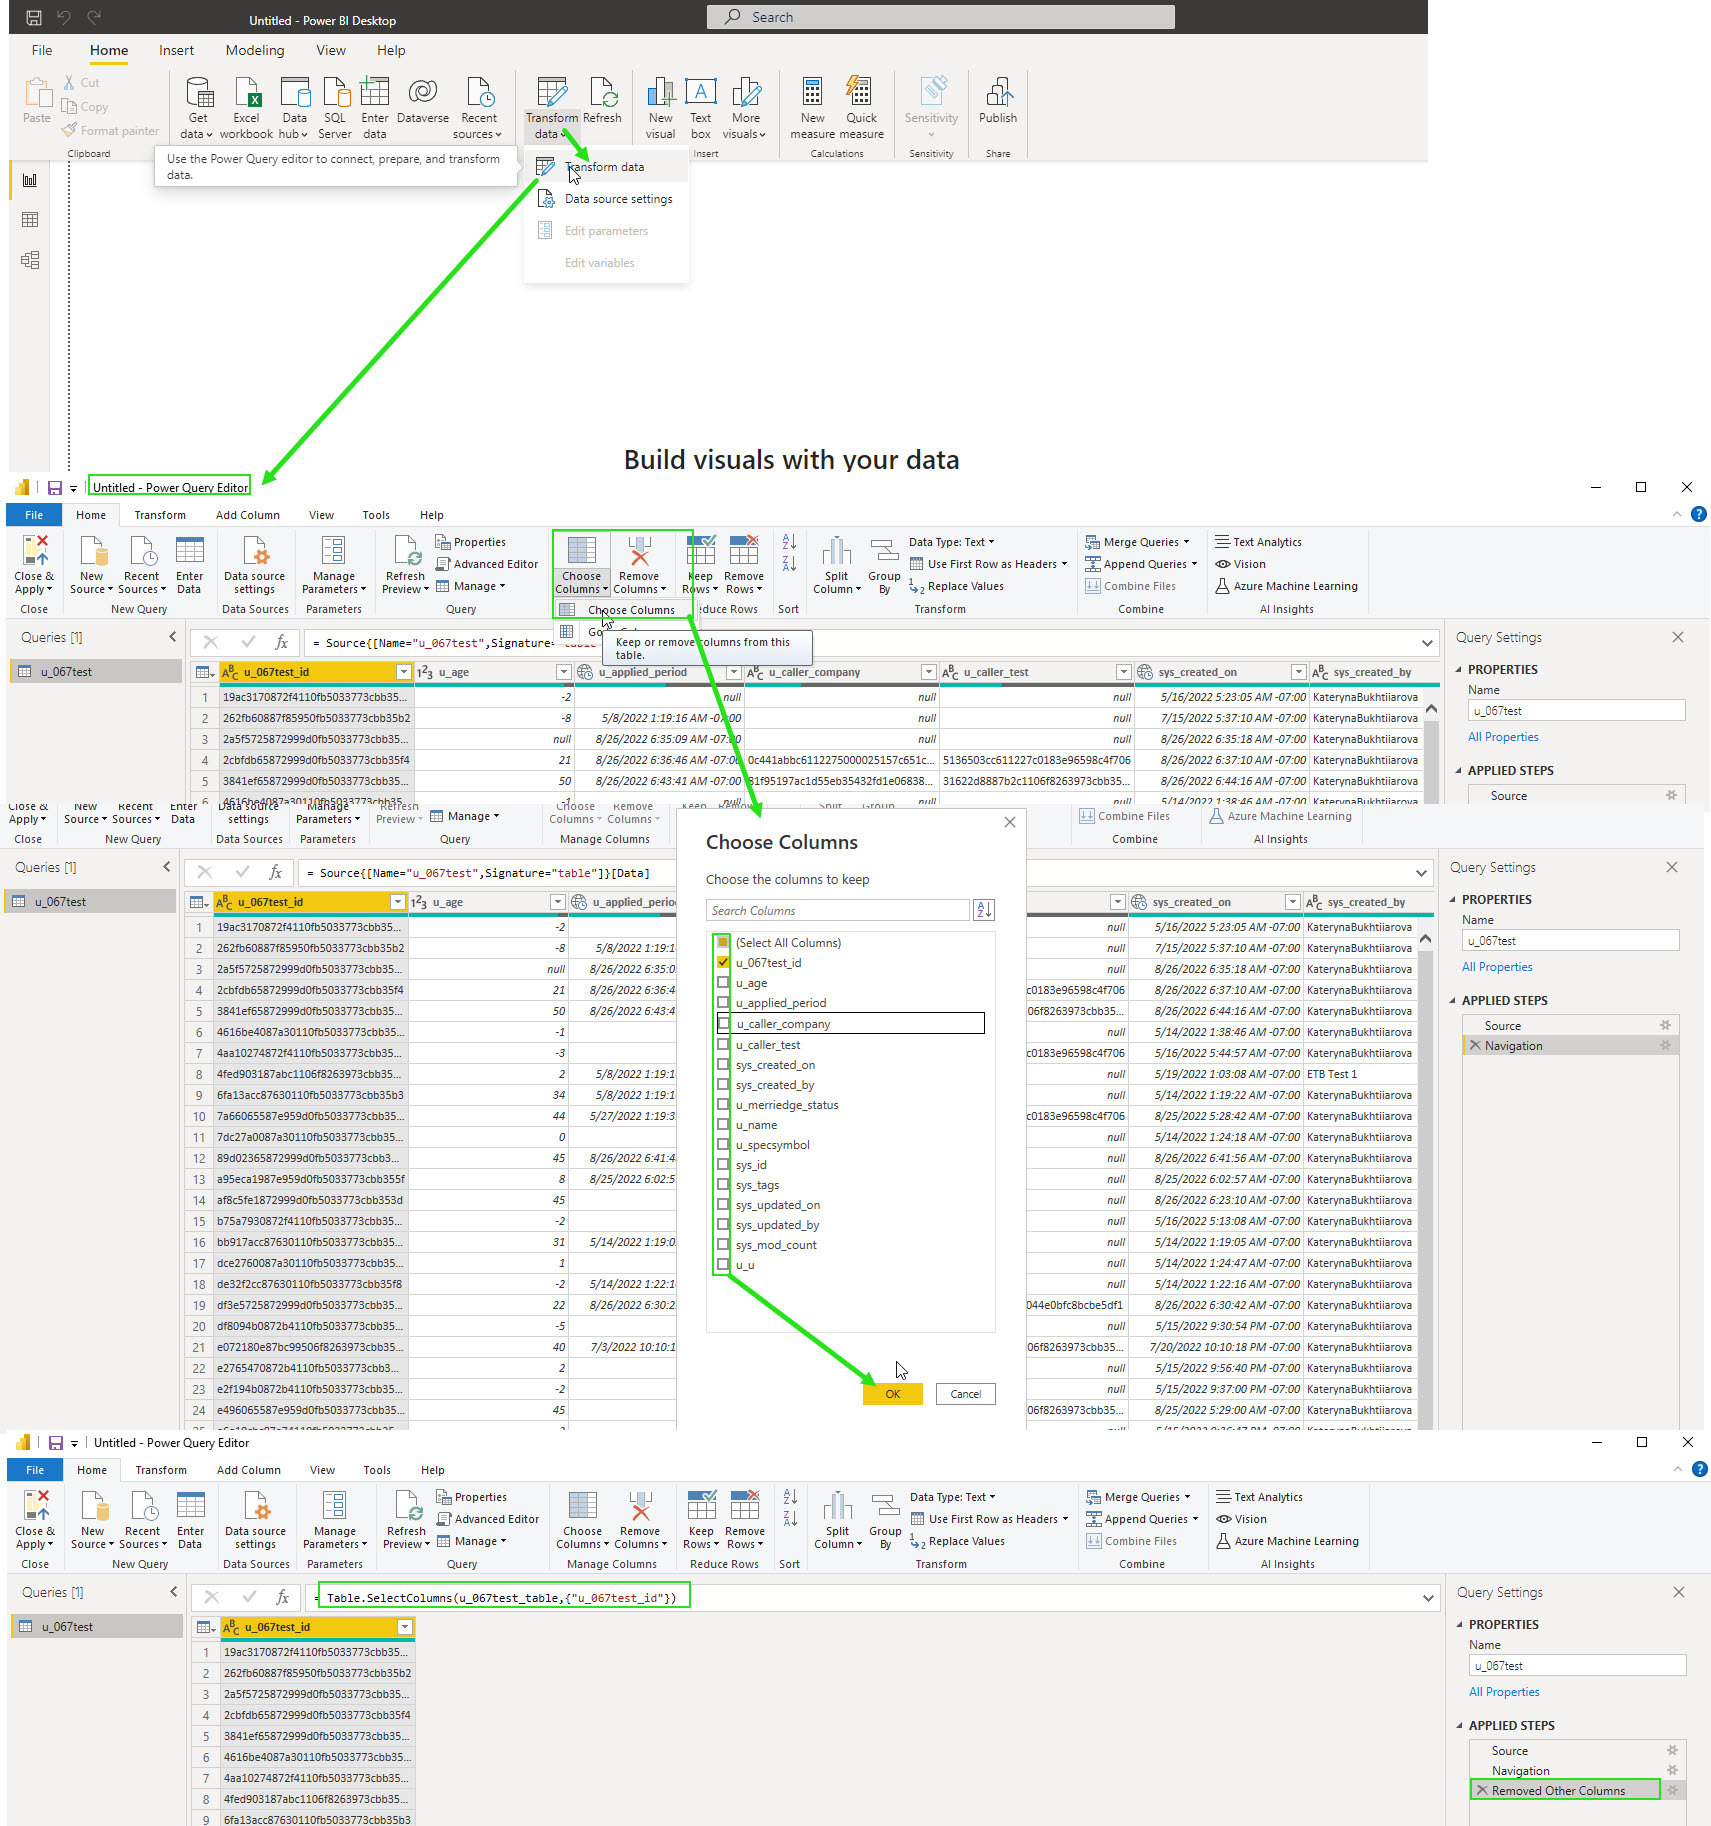Check the u_caller_company column checkbox

(724, 1023)
